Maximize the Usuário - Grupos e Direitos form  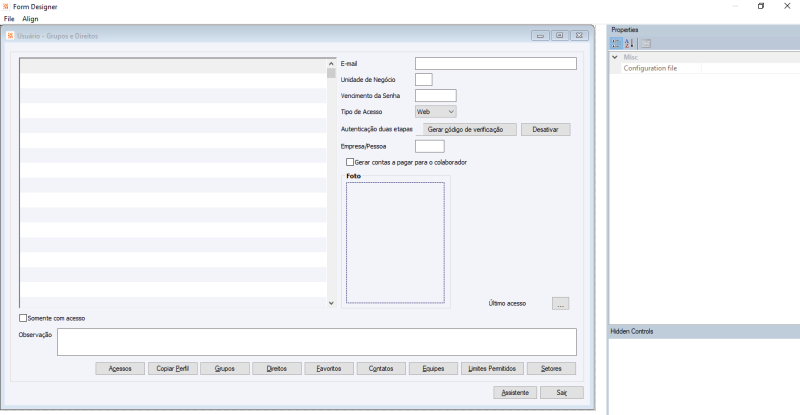pos(560,36)
